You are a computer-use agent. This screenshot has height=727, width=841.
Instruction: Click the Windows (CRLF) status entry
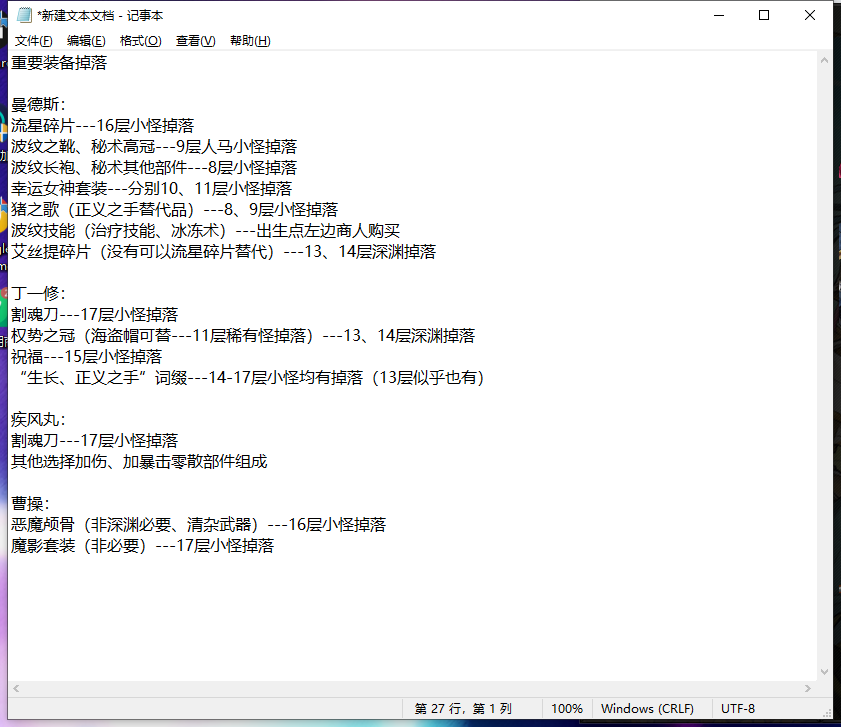[x=647, y=709]
